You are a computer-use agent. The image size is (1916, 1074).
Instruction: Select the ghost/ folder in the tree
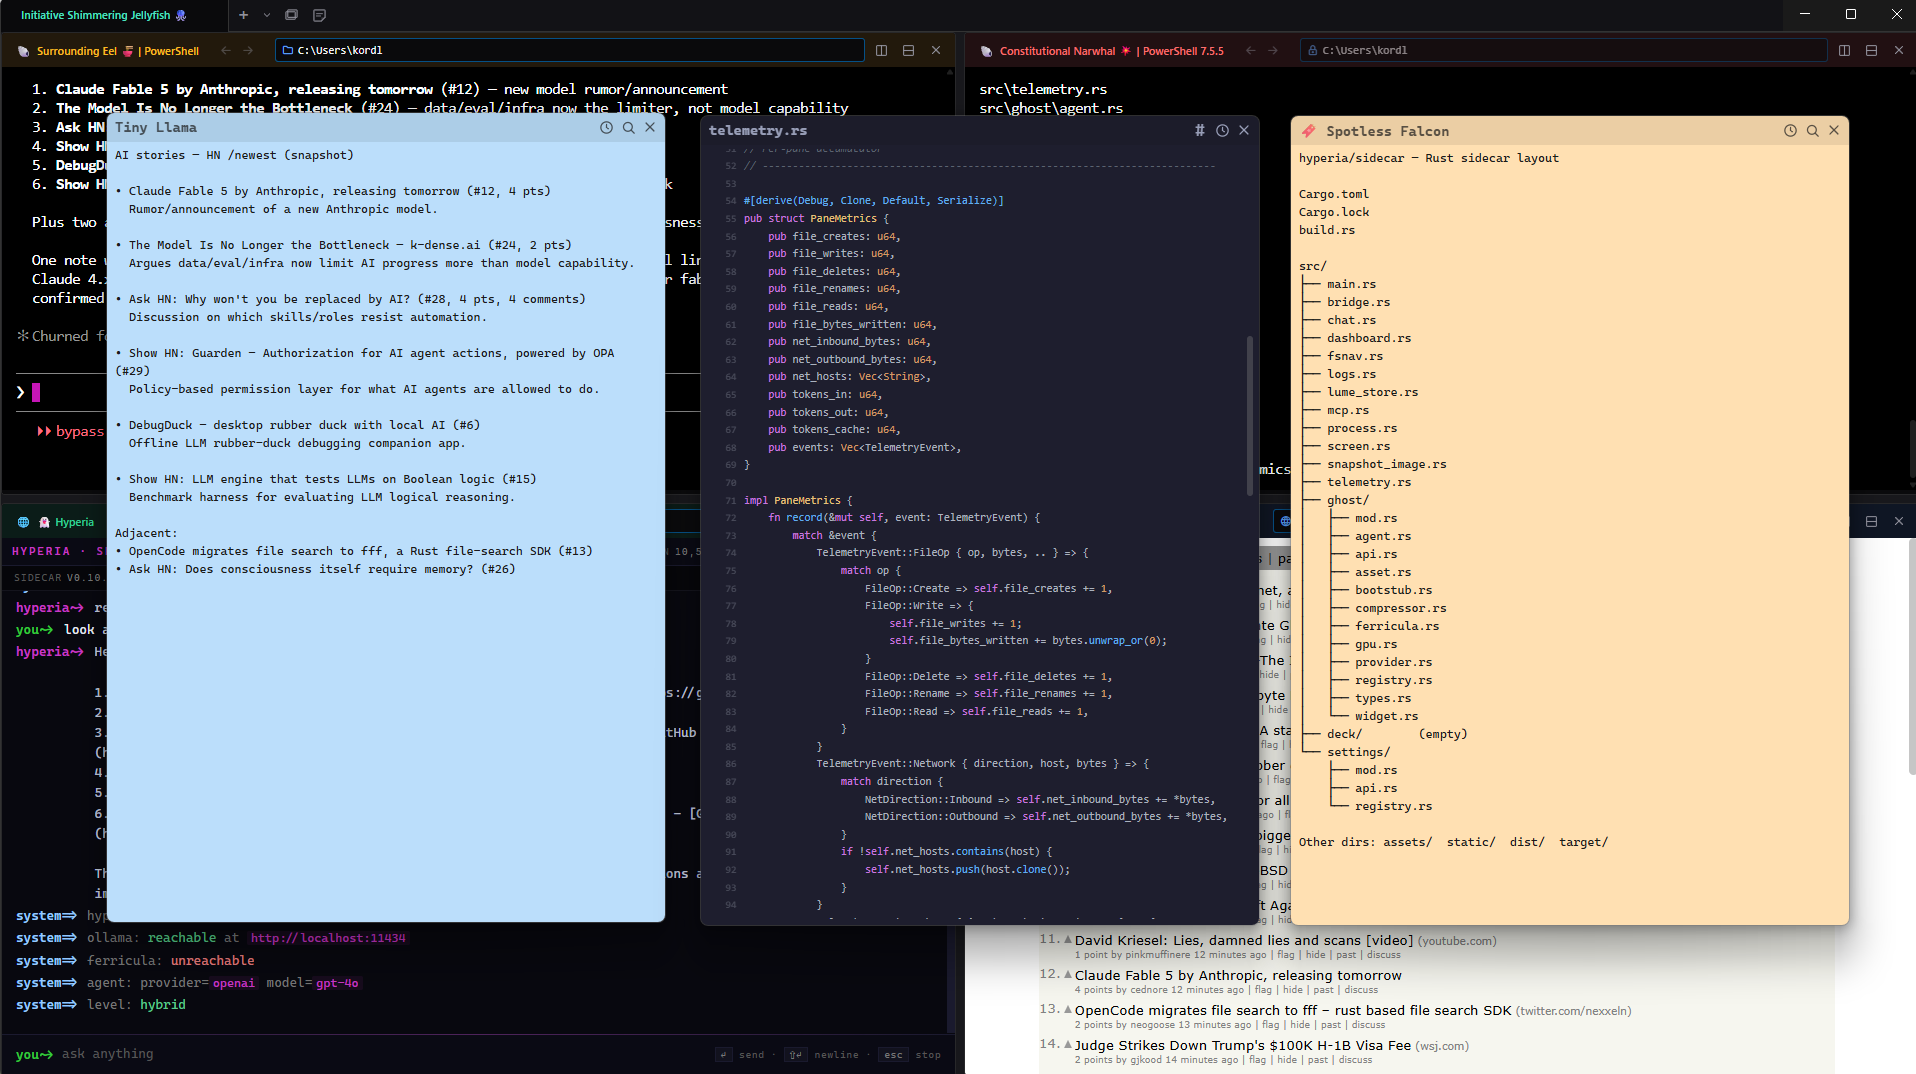[1348, 500]
